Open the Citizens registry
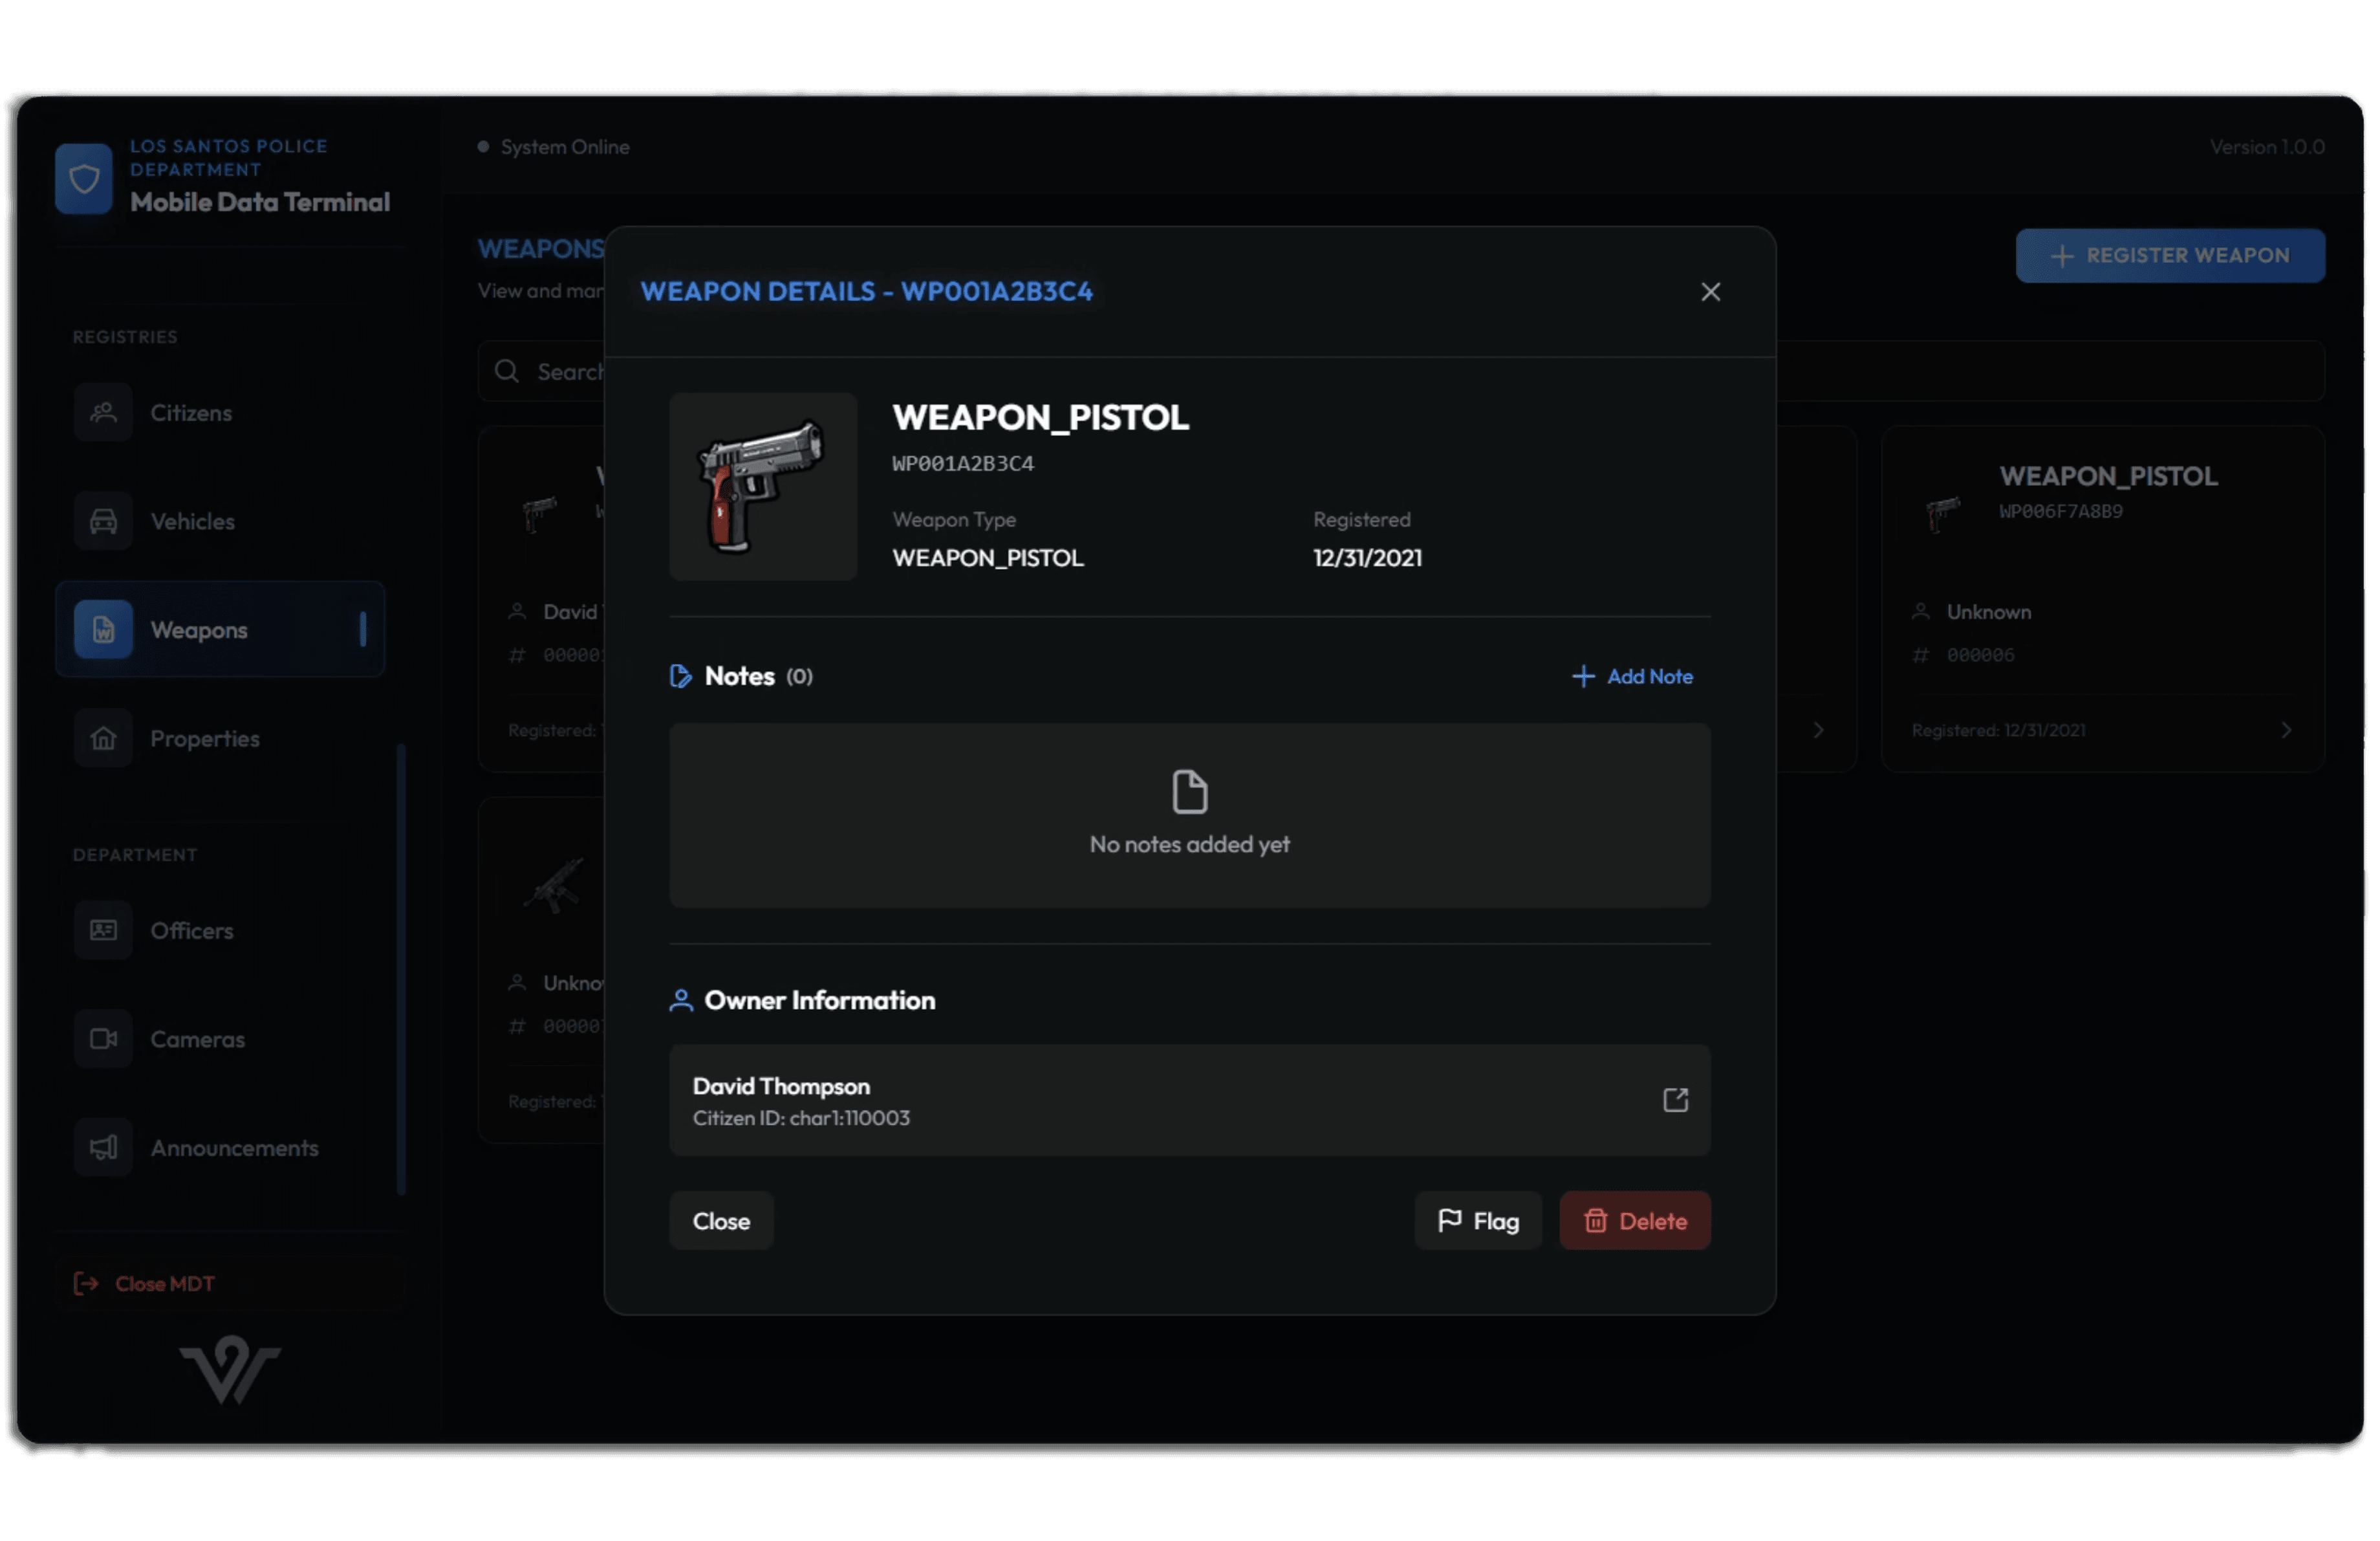This screenshot has height=1541, width=2380. (x=220, y=412)
